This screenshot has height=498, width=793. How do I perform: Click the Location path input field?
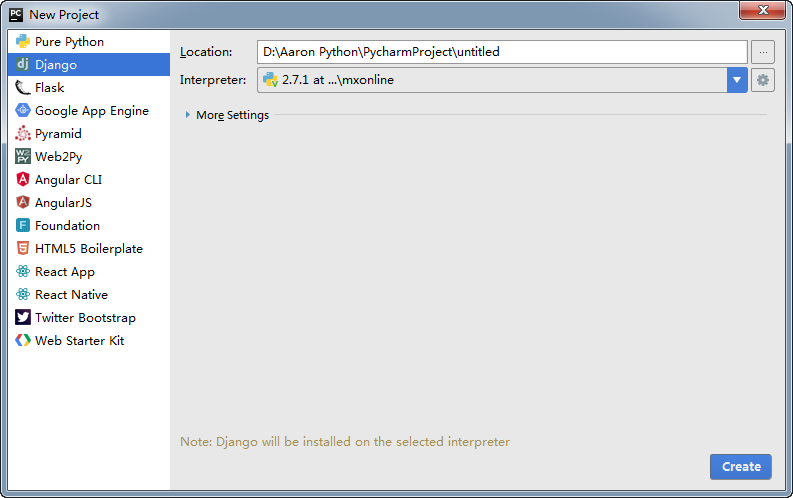pyautogui.click(x=502, y=52)
